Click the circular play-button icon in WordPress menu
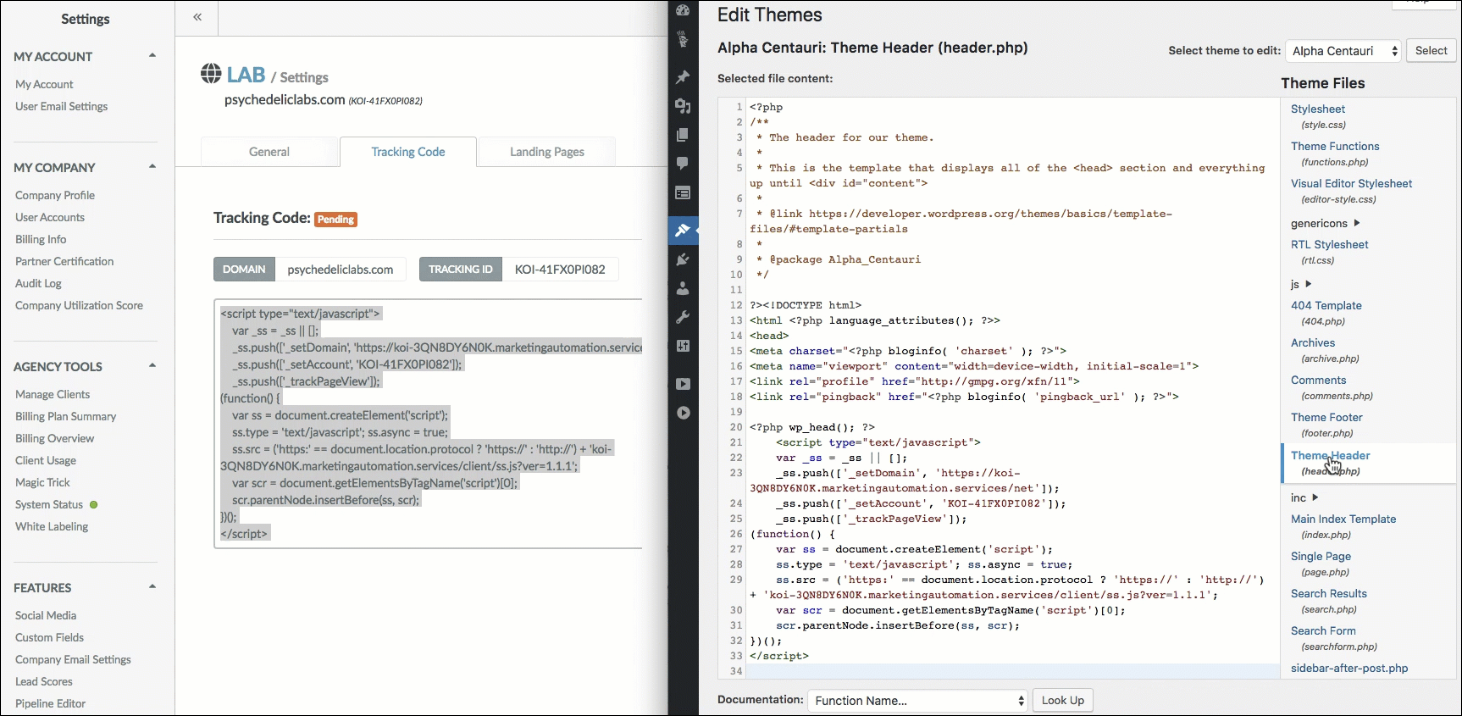Viewport: 1462px width, 716px height. tap(683, 412)
